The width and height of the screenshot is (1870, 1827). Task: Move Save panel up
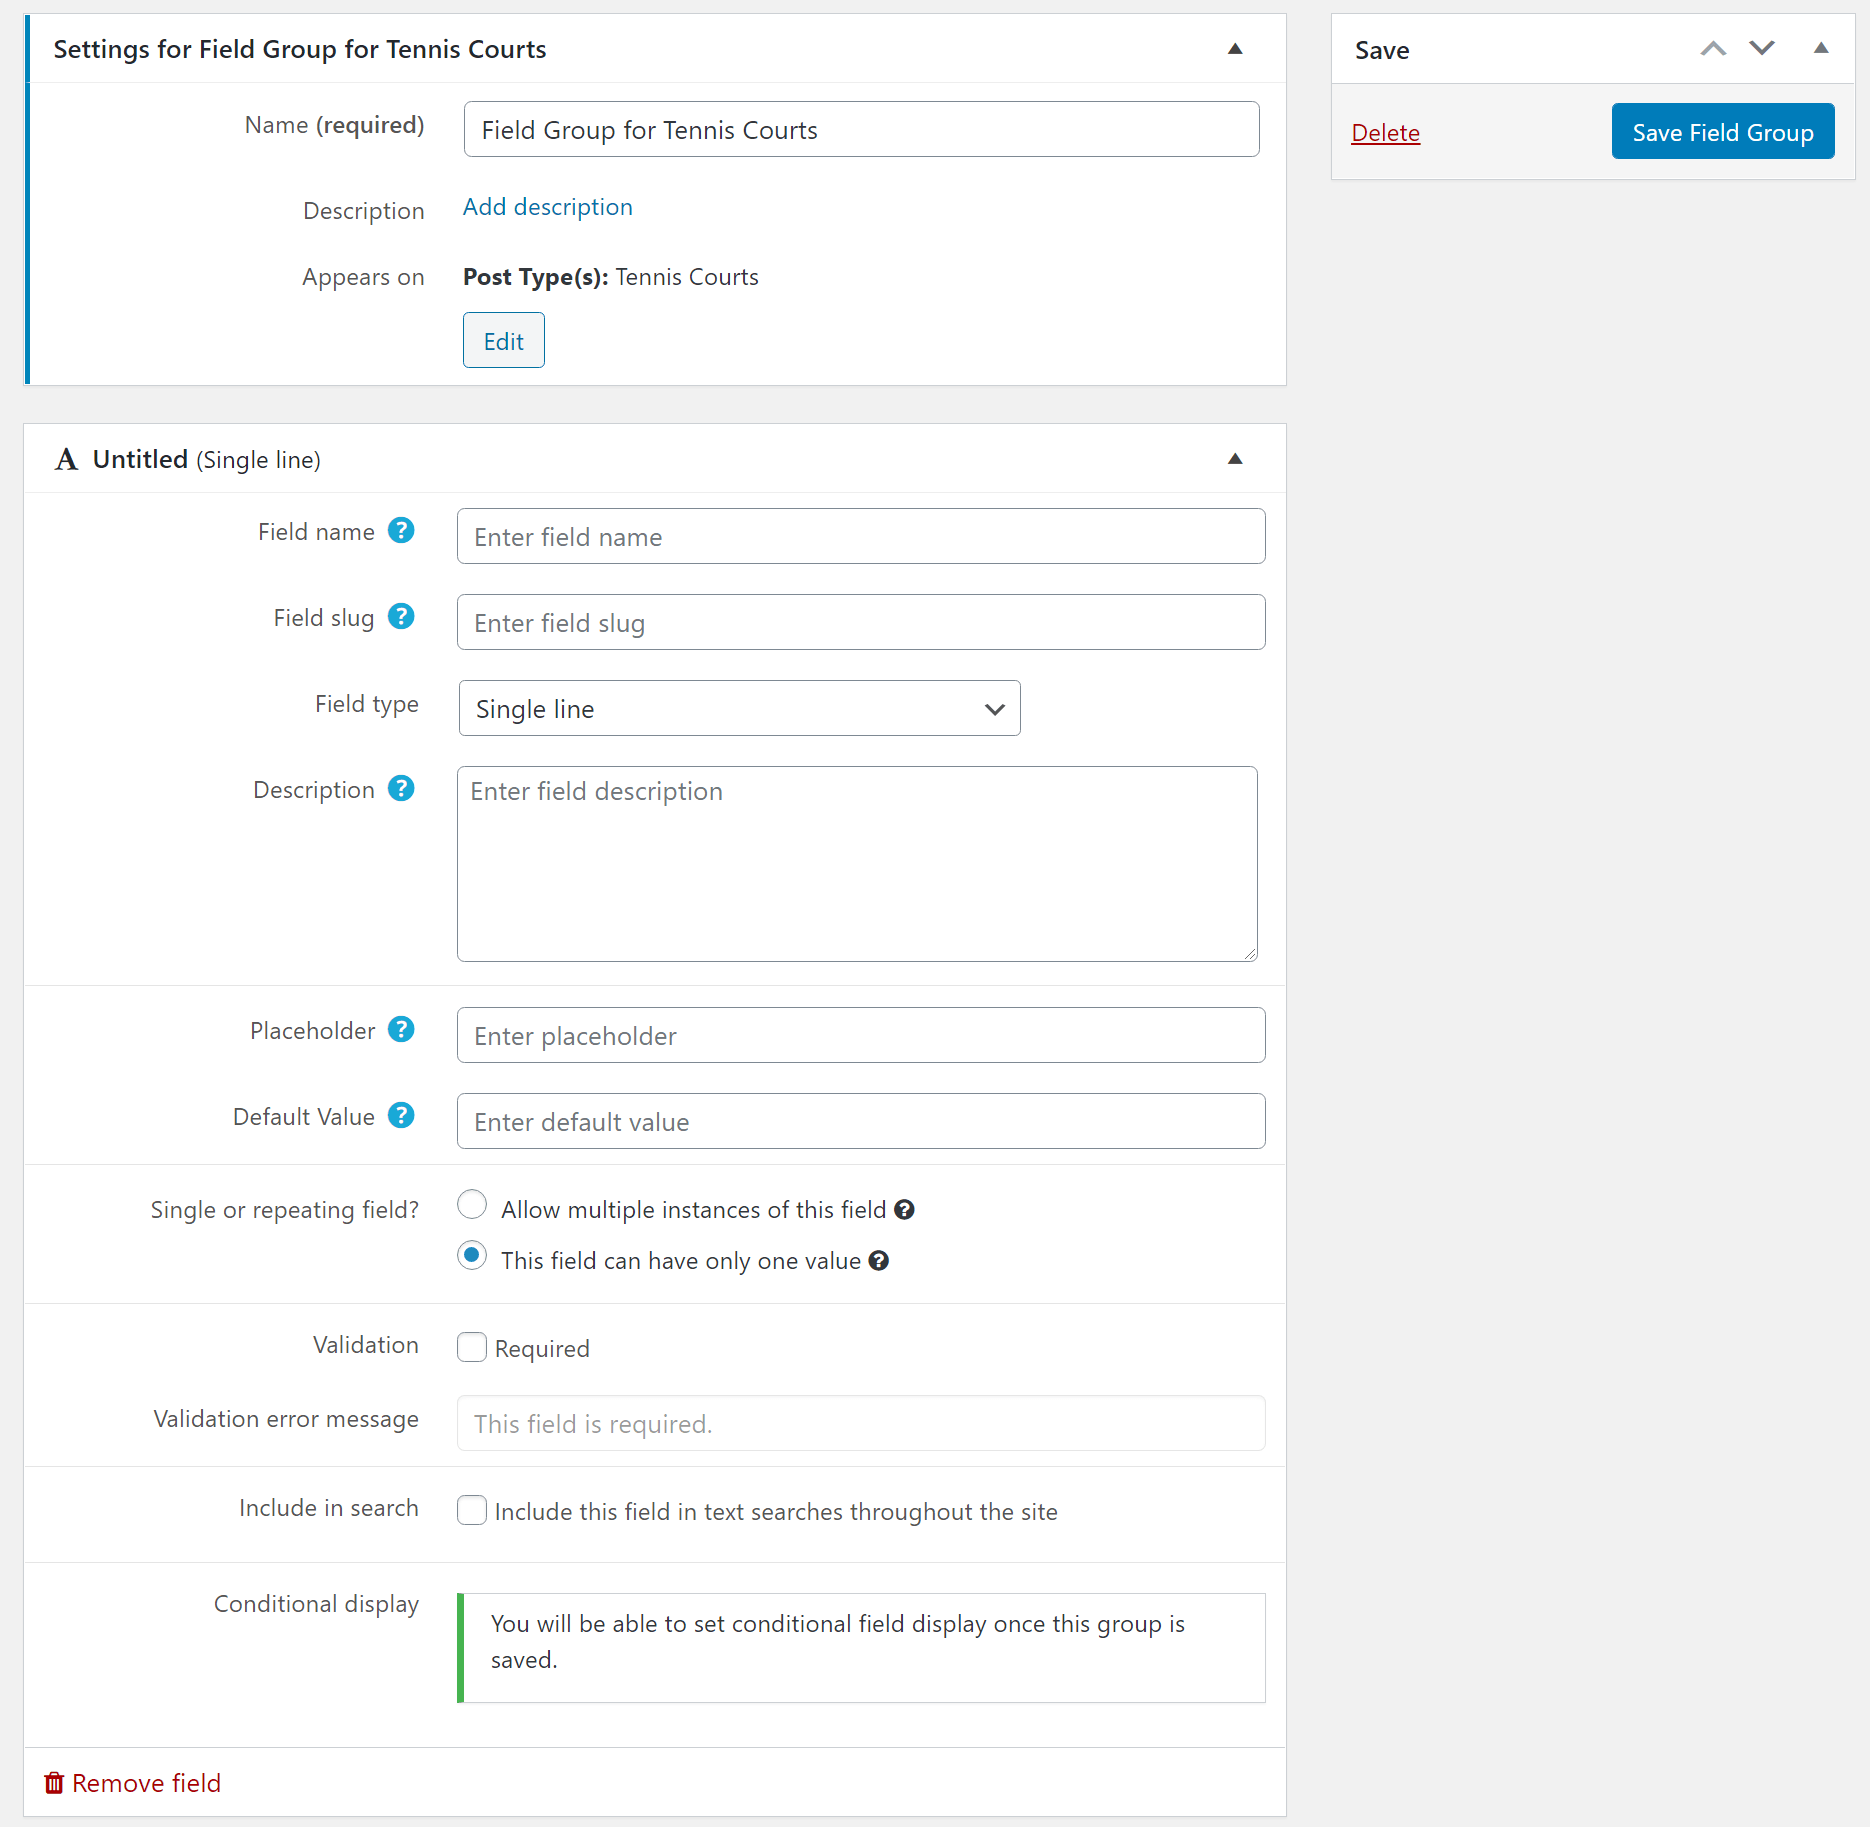pos(1714,49)
